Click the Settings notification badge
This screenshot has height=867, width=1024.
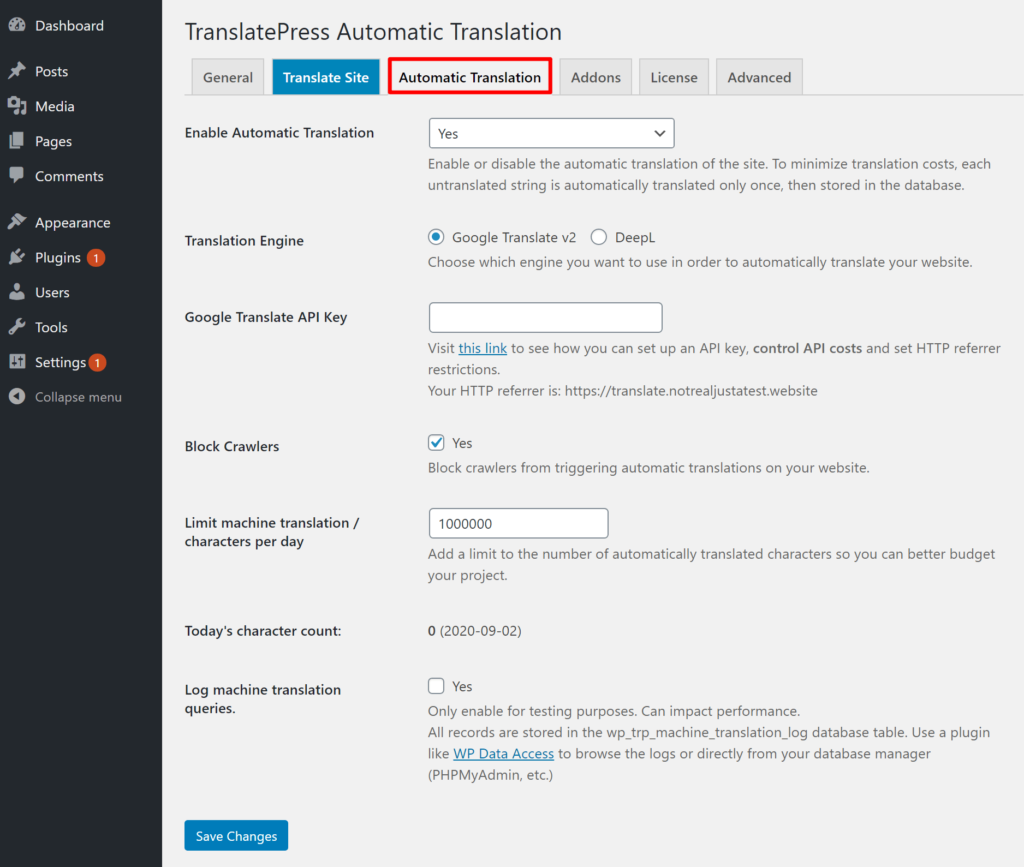point(97,362)
